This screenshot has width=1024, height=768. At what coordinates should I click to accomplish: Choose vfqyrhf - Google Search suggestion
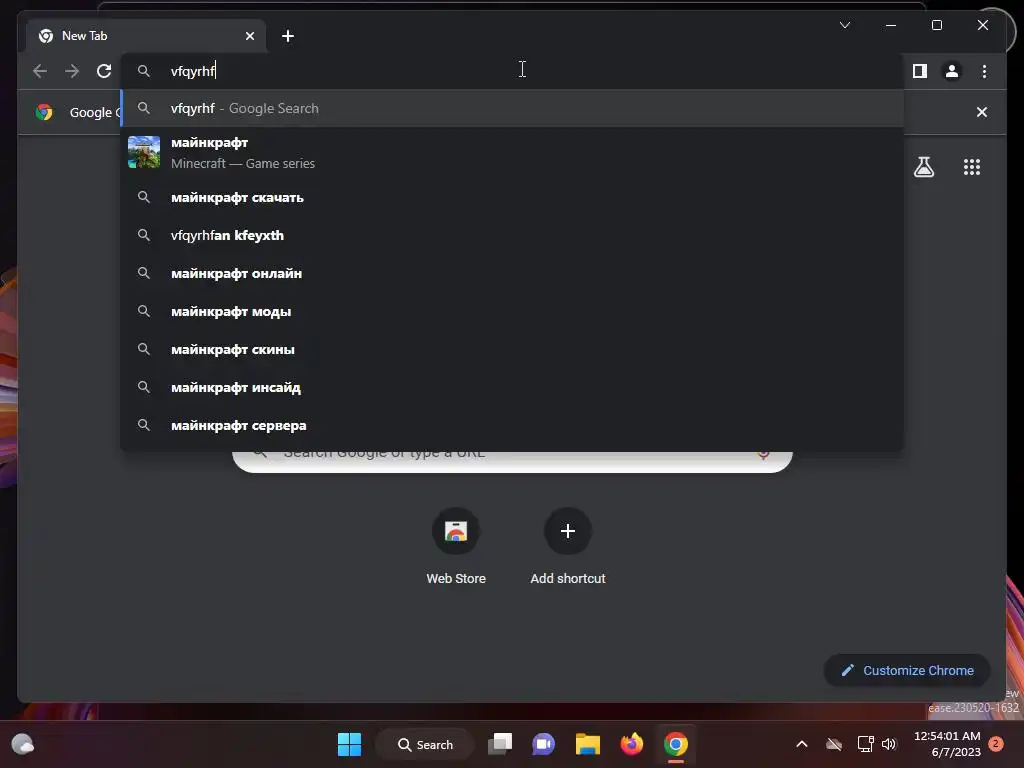point(513,108)
